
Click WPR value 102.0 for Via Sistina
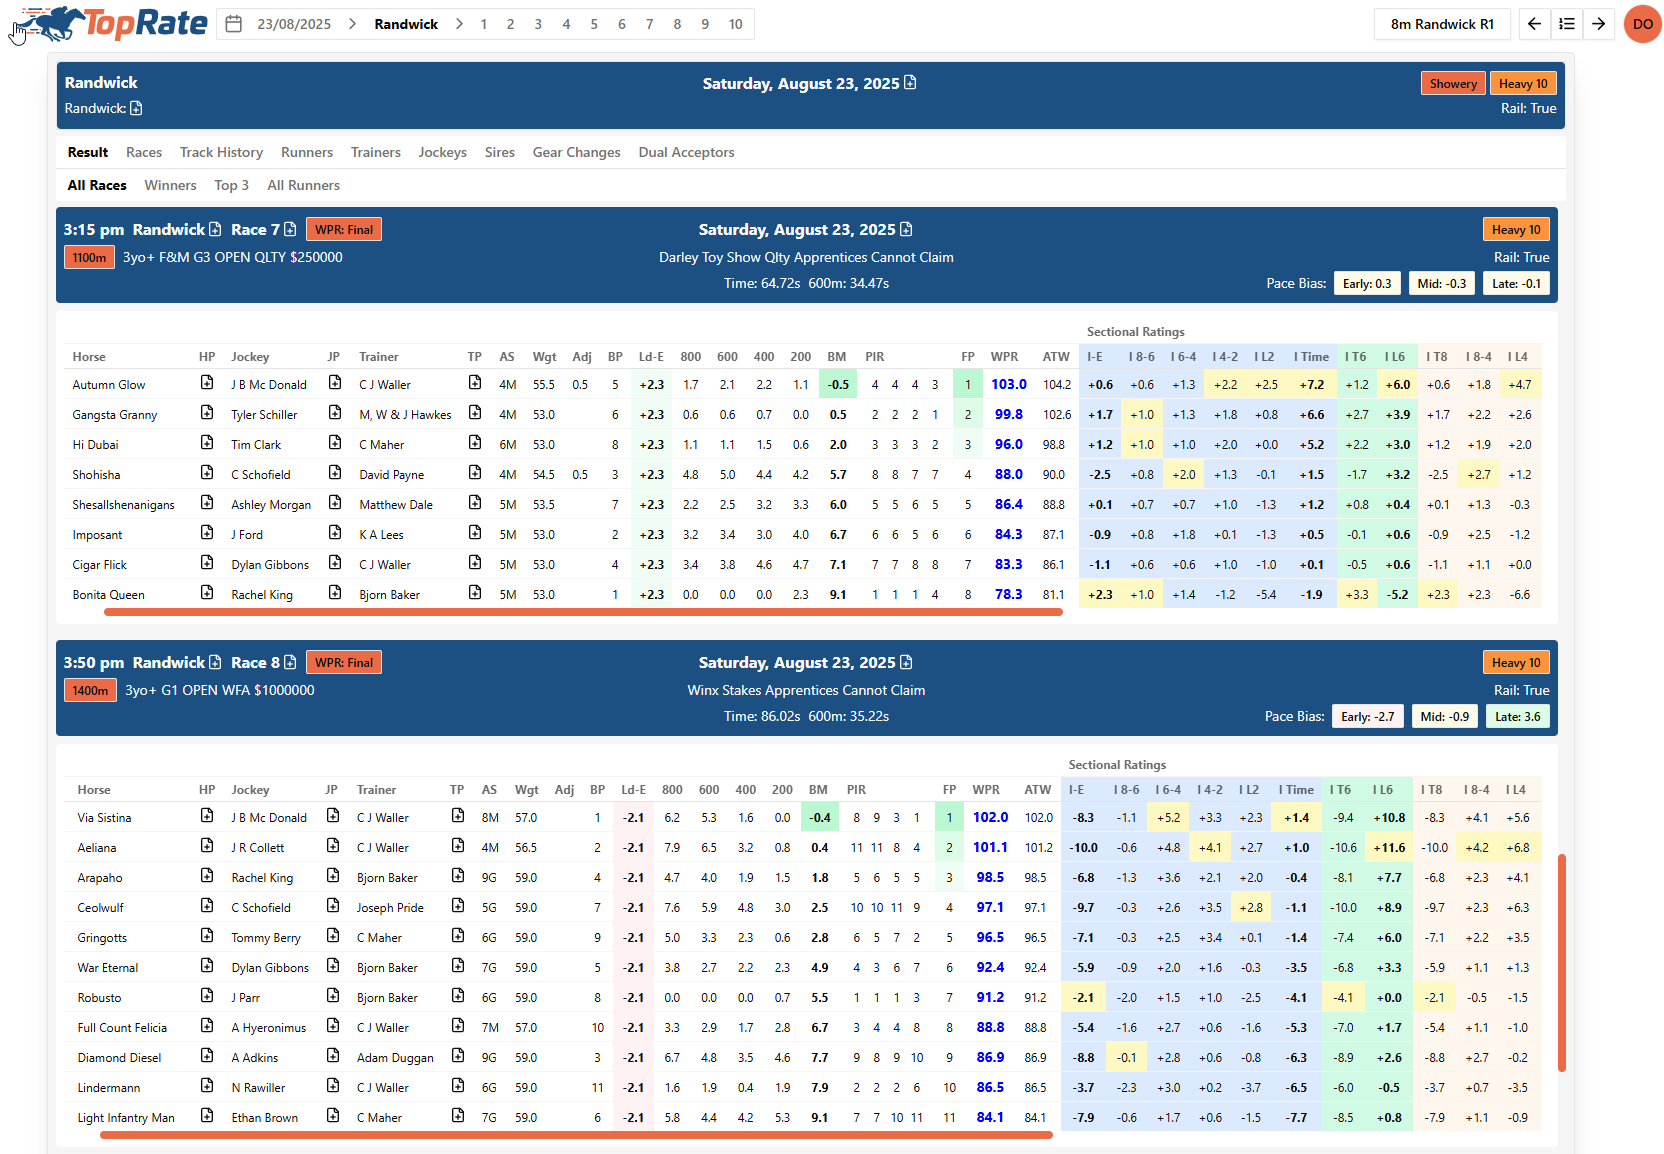991,817
